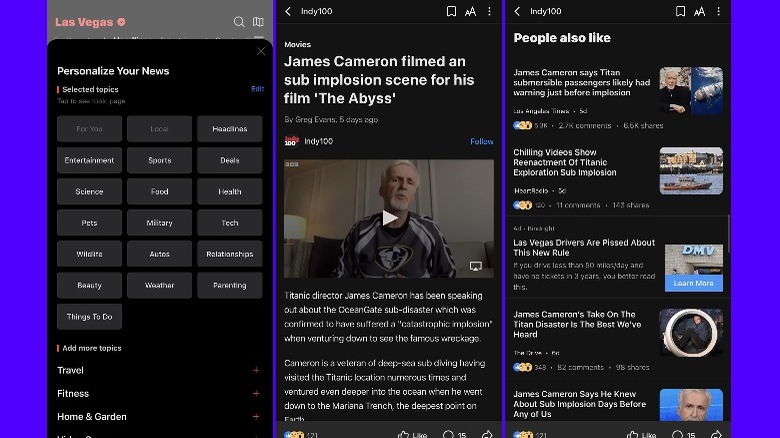Play the James Cameron video
This screenshot has height=438, width=780.
click(389, 218)
